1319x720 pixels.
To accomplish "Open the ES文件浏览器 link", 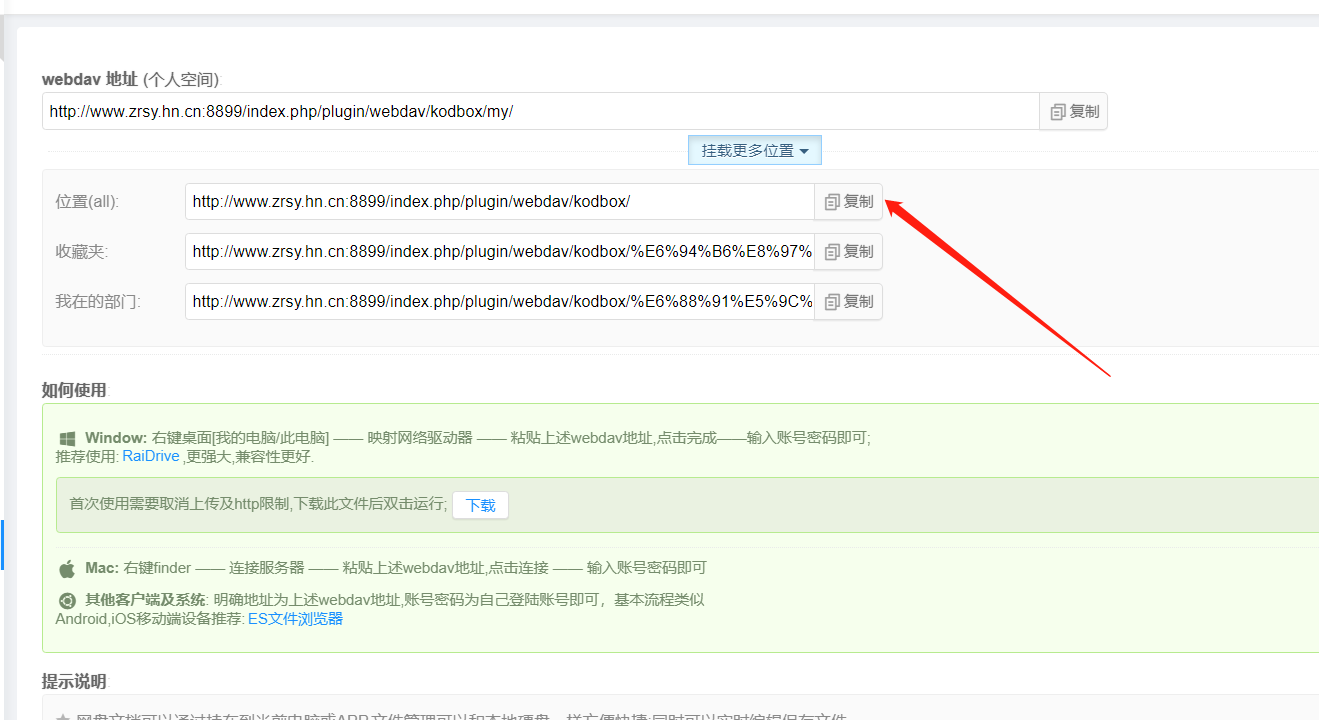I will [295, 618].
